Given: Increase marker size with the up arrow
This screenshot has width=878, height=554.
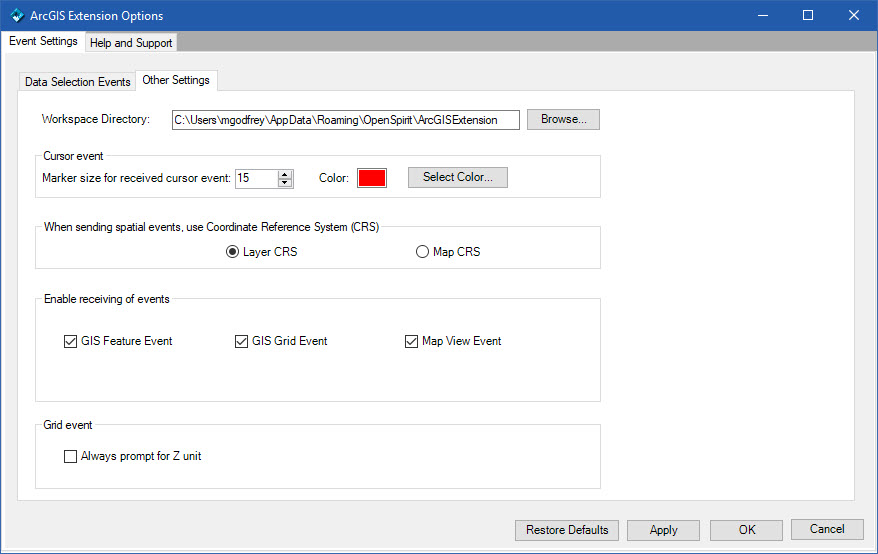Looking at the screenshot, I should [x=285, y=174].
